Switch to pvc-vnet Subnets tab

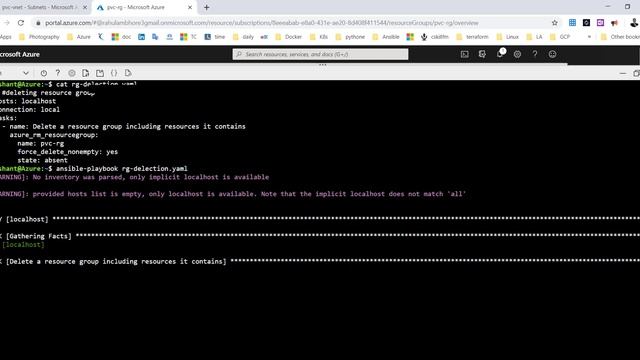pos(39,7)
